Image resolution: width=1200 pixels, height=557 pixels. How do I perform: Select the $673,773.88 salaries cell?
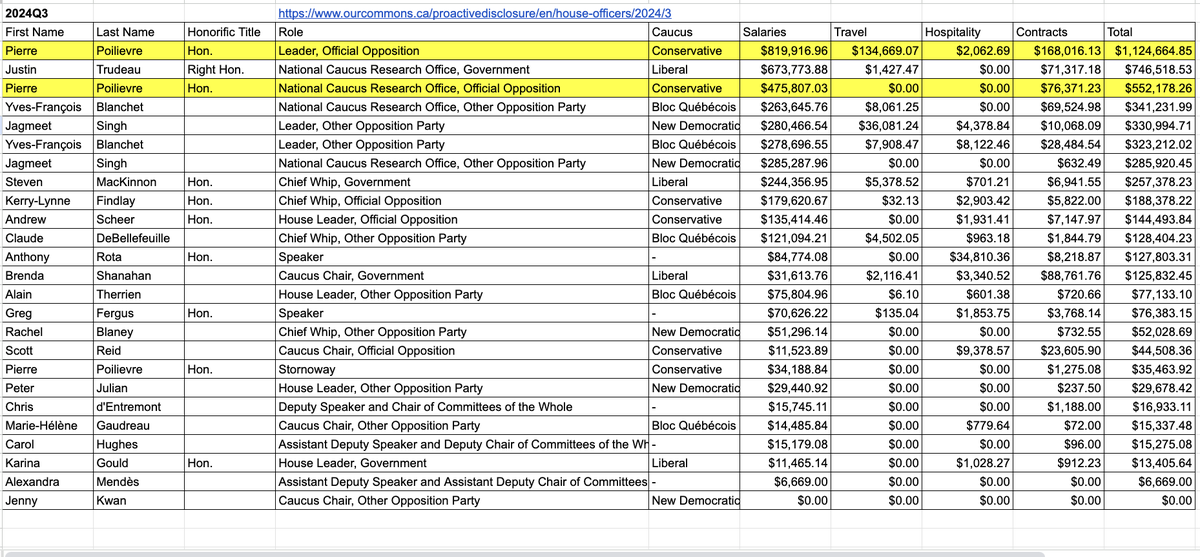[x=785, y=70]
